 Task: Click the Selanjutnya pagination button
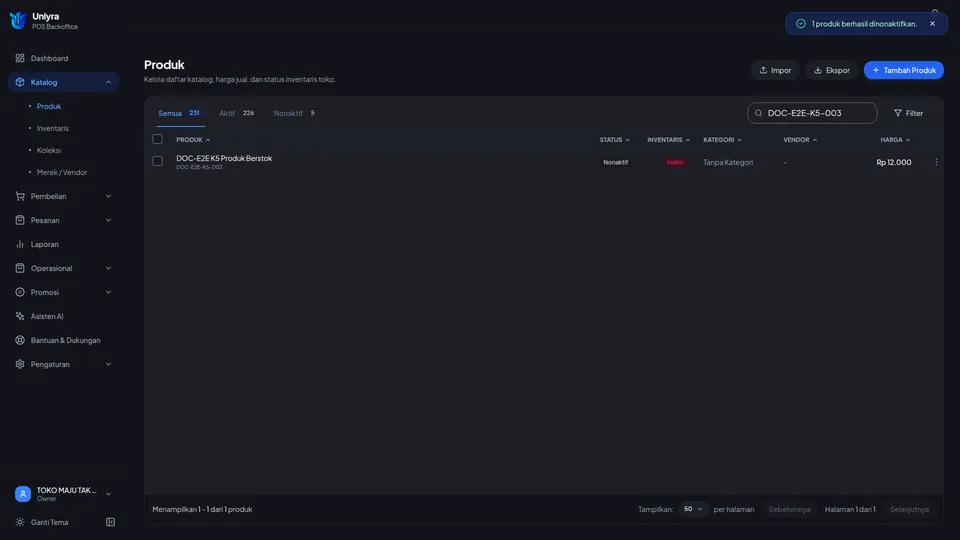pos(909,509)
